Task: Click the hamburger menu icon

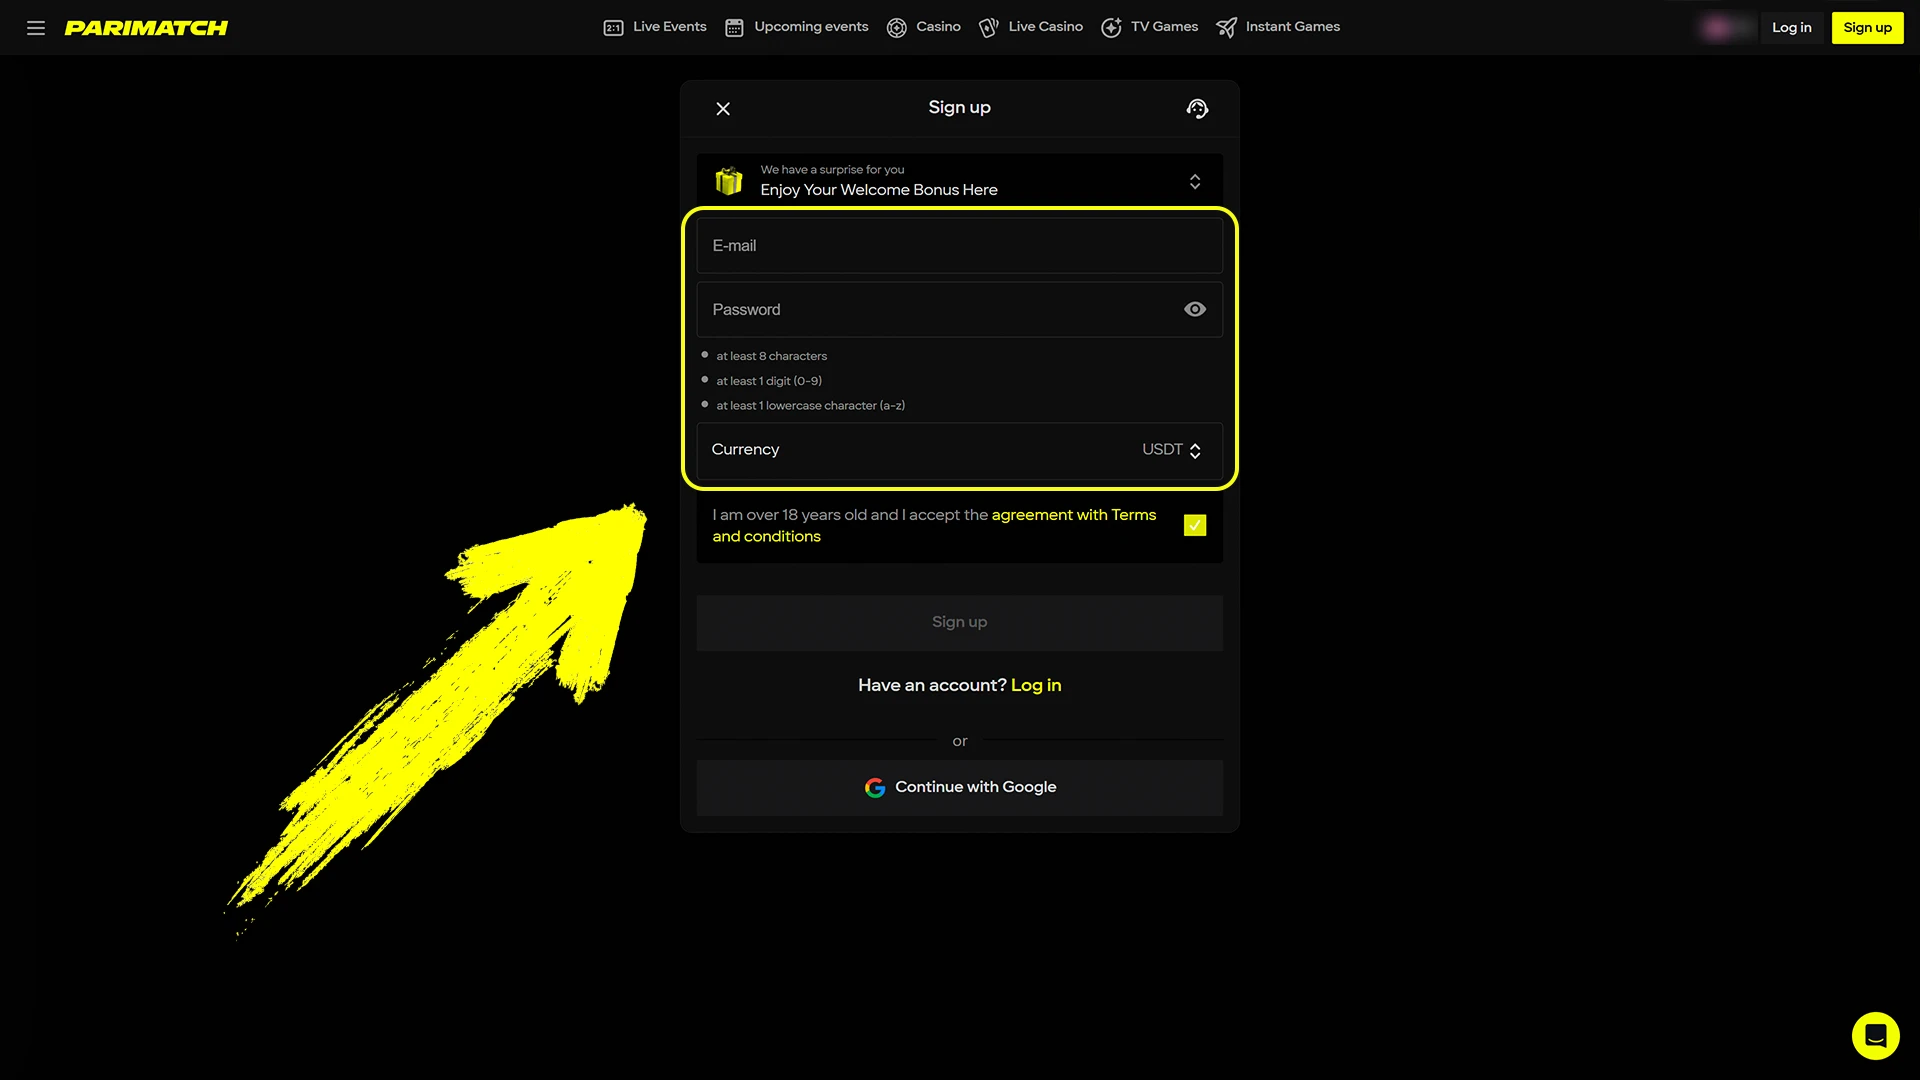Action: 35,27
